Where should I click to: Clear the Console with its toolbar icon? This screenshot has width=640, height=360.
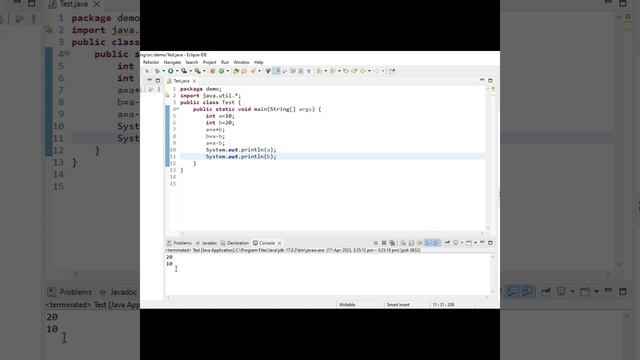point(403,243)
